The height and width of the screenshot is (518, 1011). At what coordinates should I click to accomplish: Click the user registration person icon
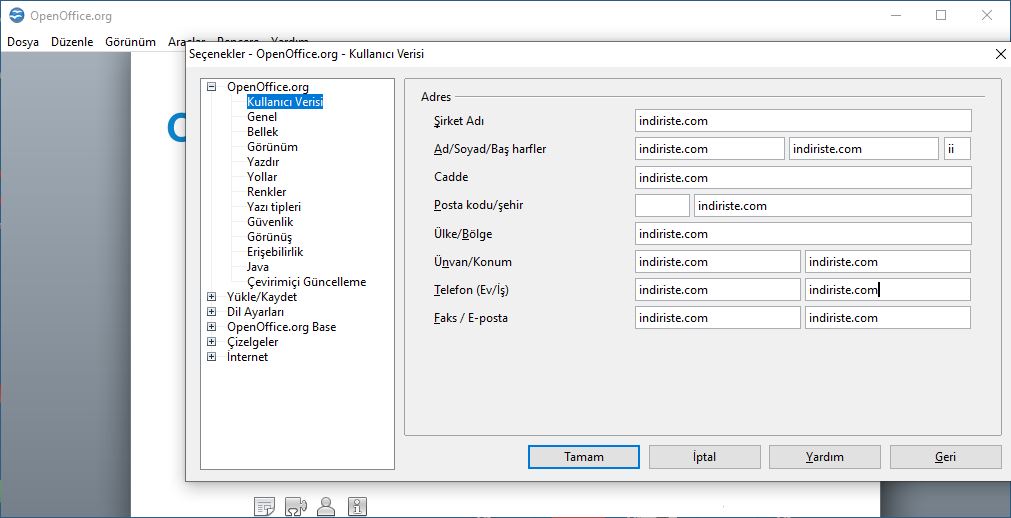(327, 506)
